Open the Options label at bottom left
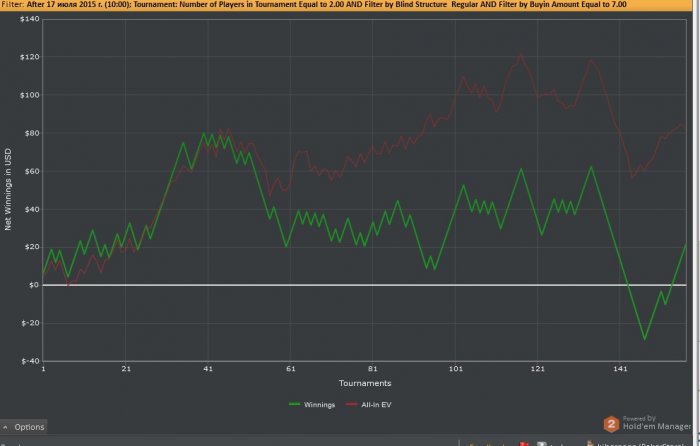Viewport: 700px width, 446px height. pyautogui.click(x=29, y=427)
